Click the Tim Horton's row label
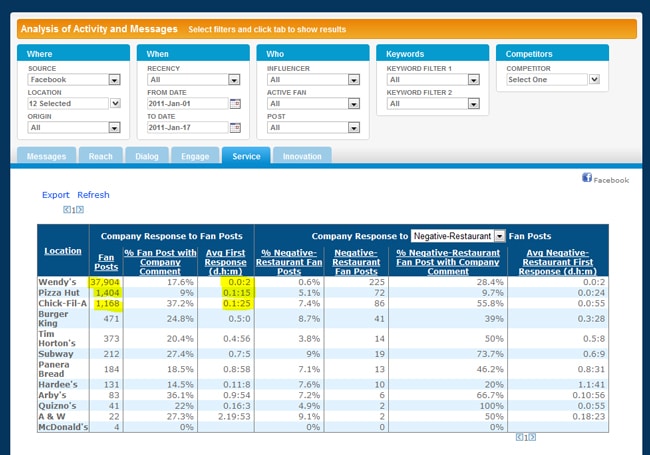Screen dimensions: 650x455 tap(57, 339)
